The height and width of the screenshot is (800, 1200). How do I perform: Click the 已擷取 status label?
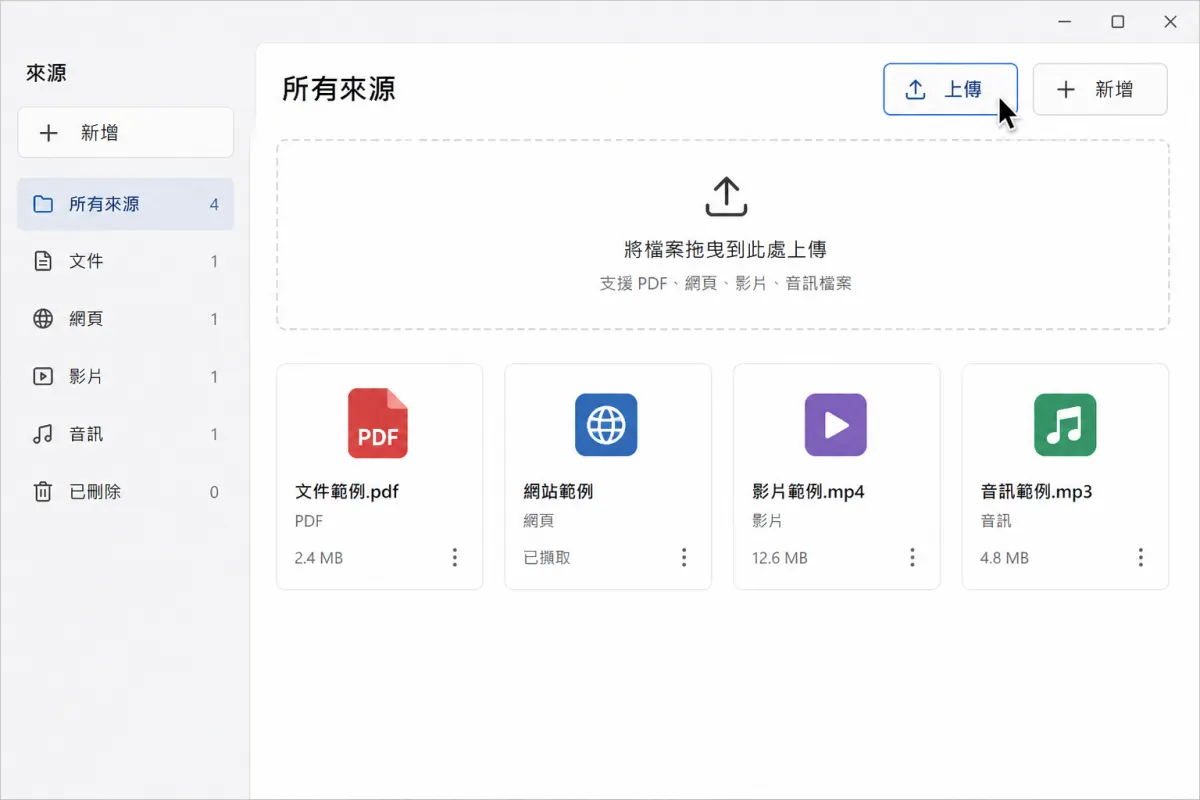[547, 558]
